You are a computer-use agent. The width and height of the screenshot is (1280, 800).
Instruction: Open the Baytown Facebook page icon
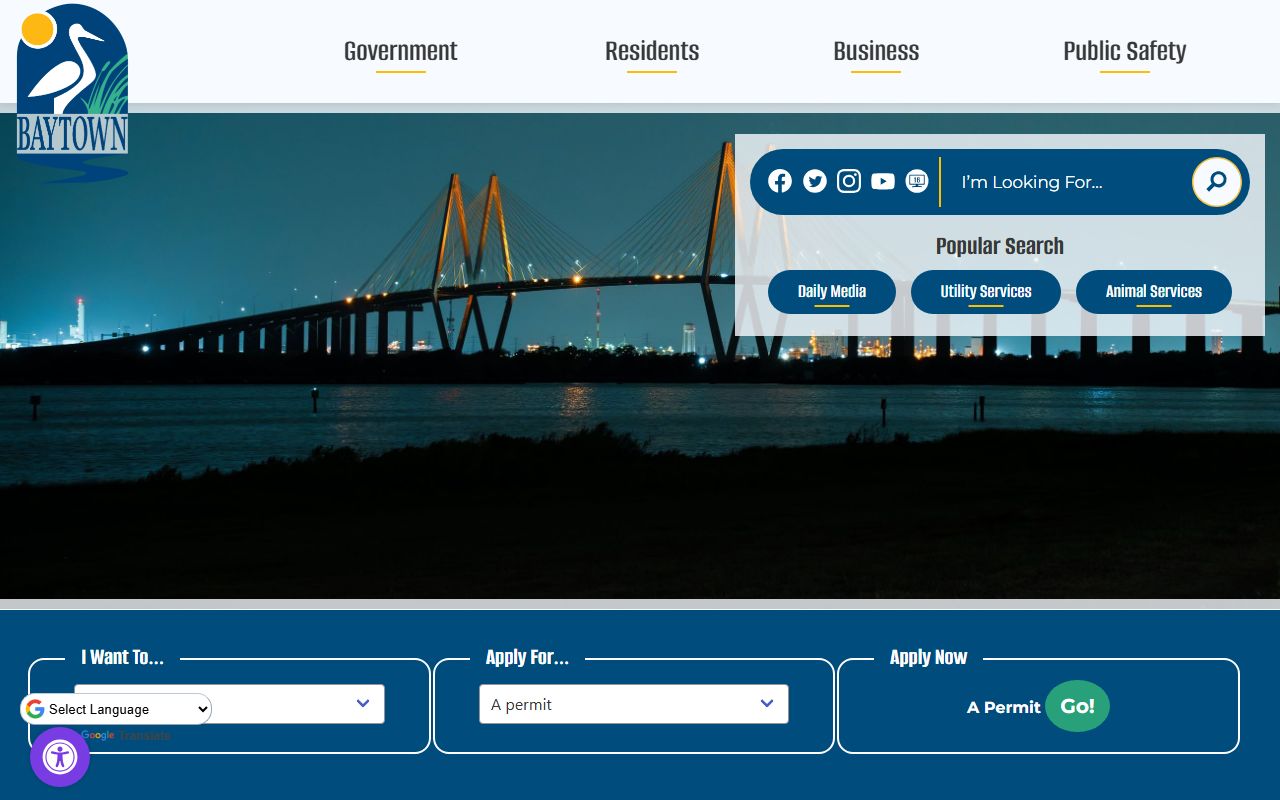[x=780, y=181]
